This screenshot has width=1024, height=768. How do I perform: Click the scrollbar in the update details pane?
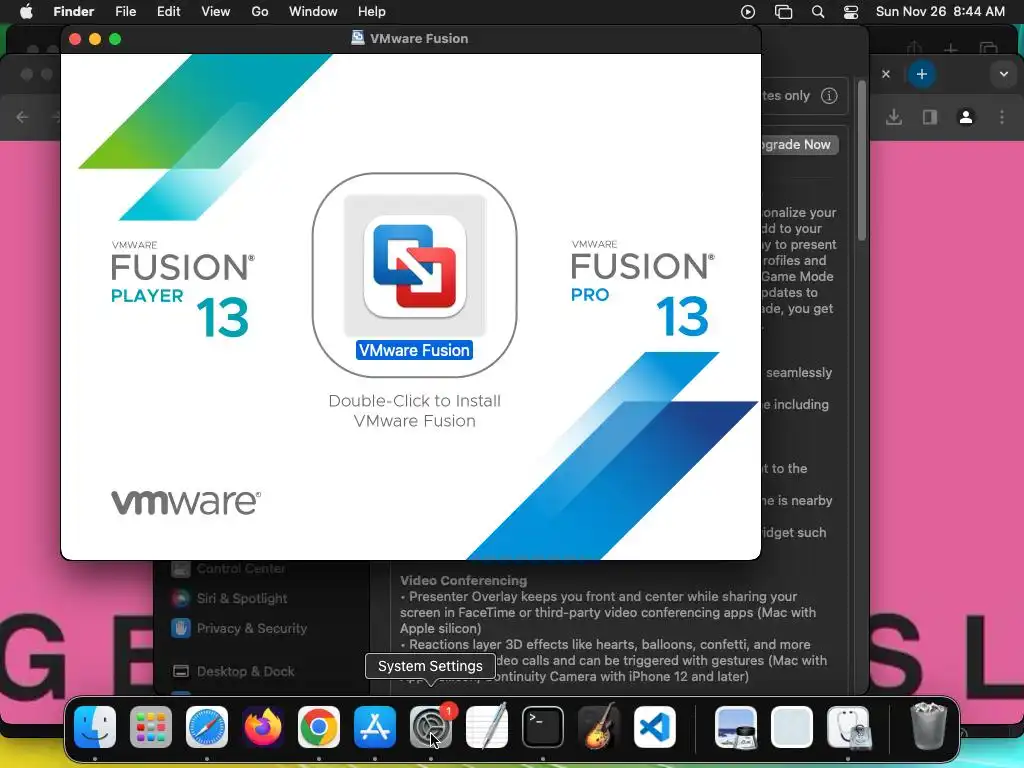pyautogui.click(x=861, y=161)
